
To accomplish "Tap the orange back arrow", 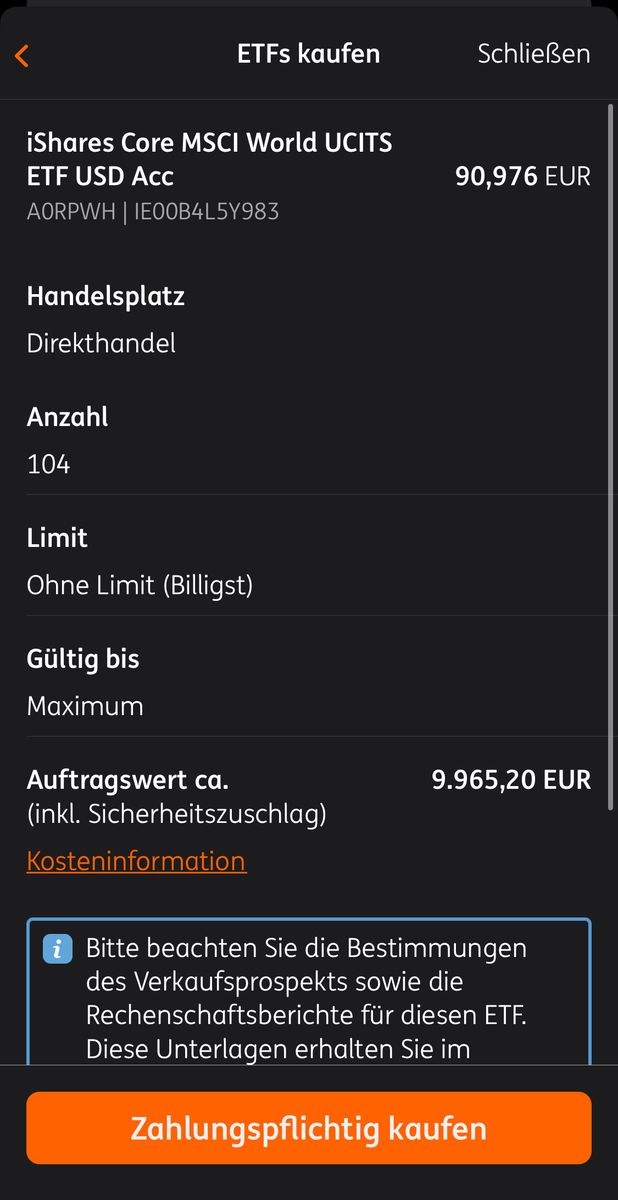I will tap(22, 55).
